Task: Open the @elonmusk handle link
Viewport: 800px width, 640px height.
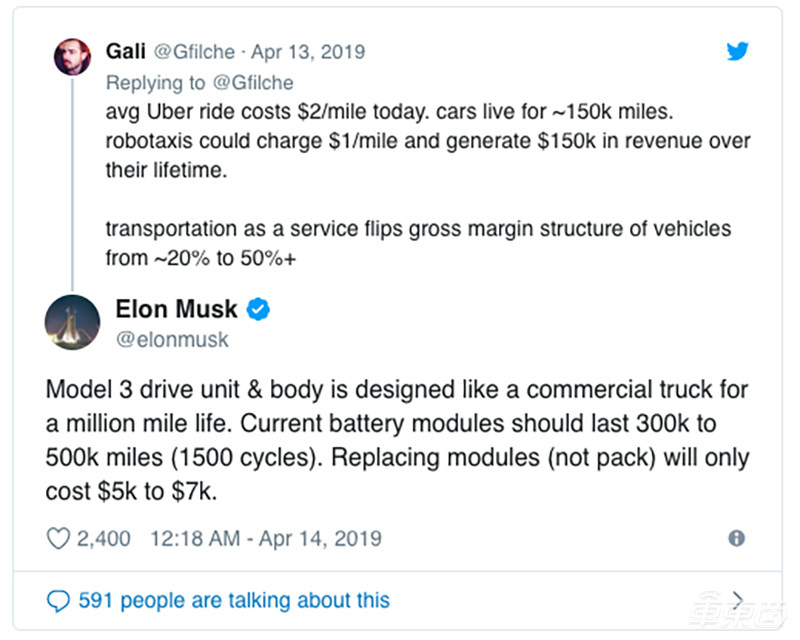Action: (x=174, y=339)
